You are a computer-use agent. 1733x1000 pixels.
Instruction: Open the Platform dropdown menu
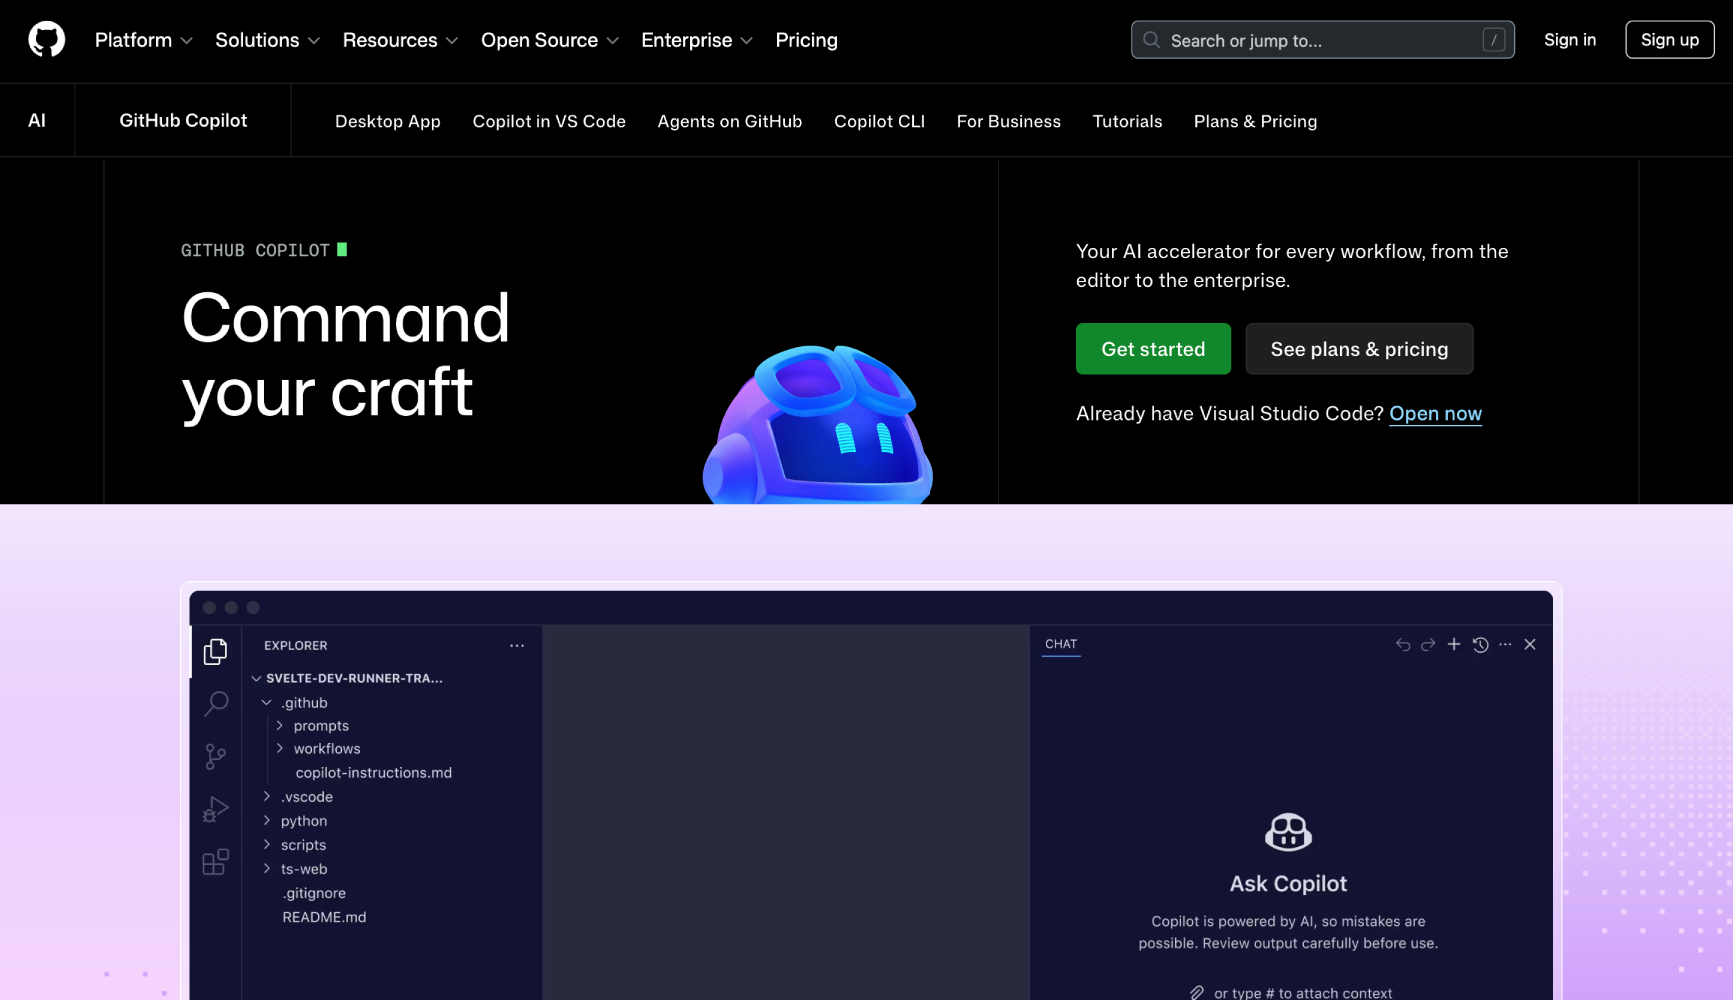click(143, 40)
